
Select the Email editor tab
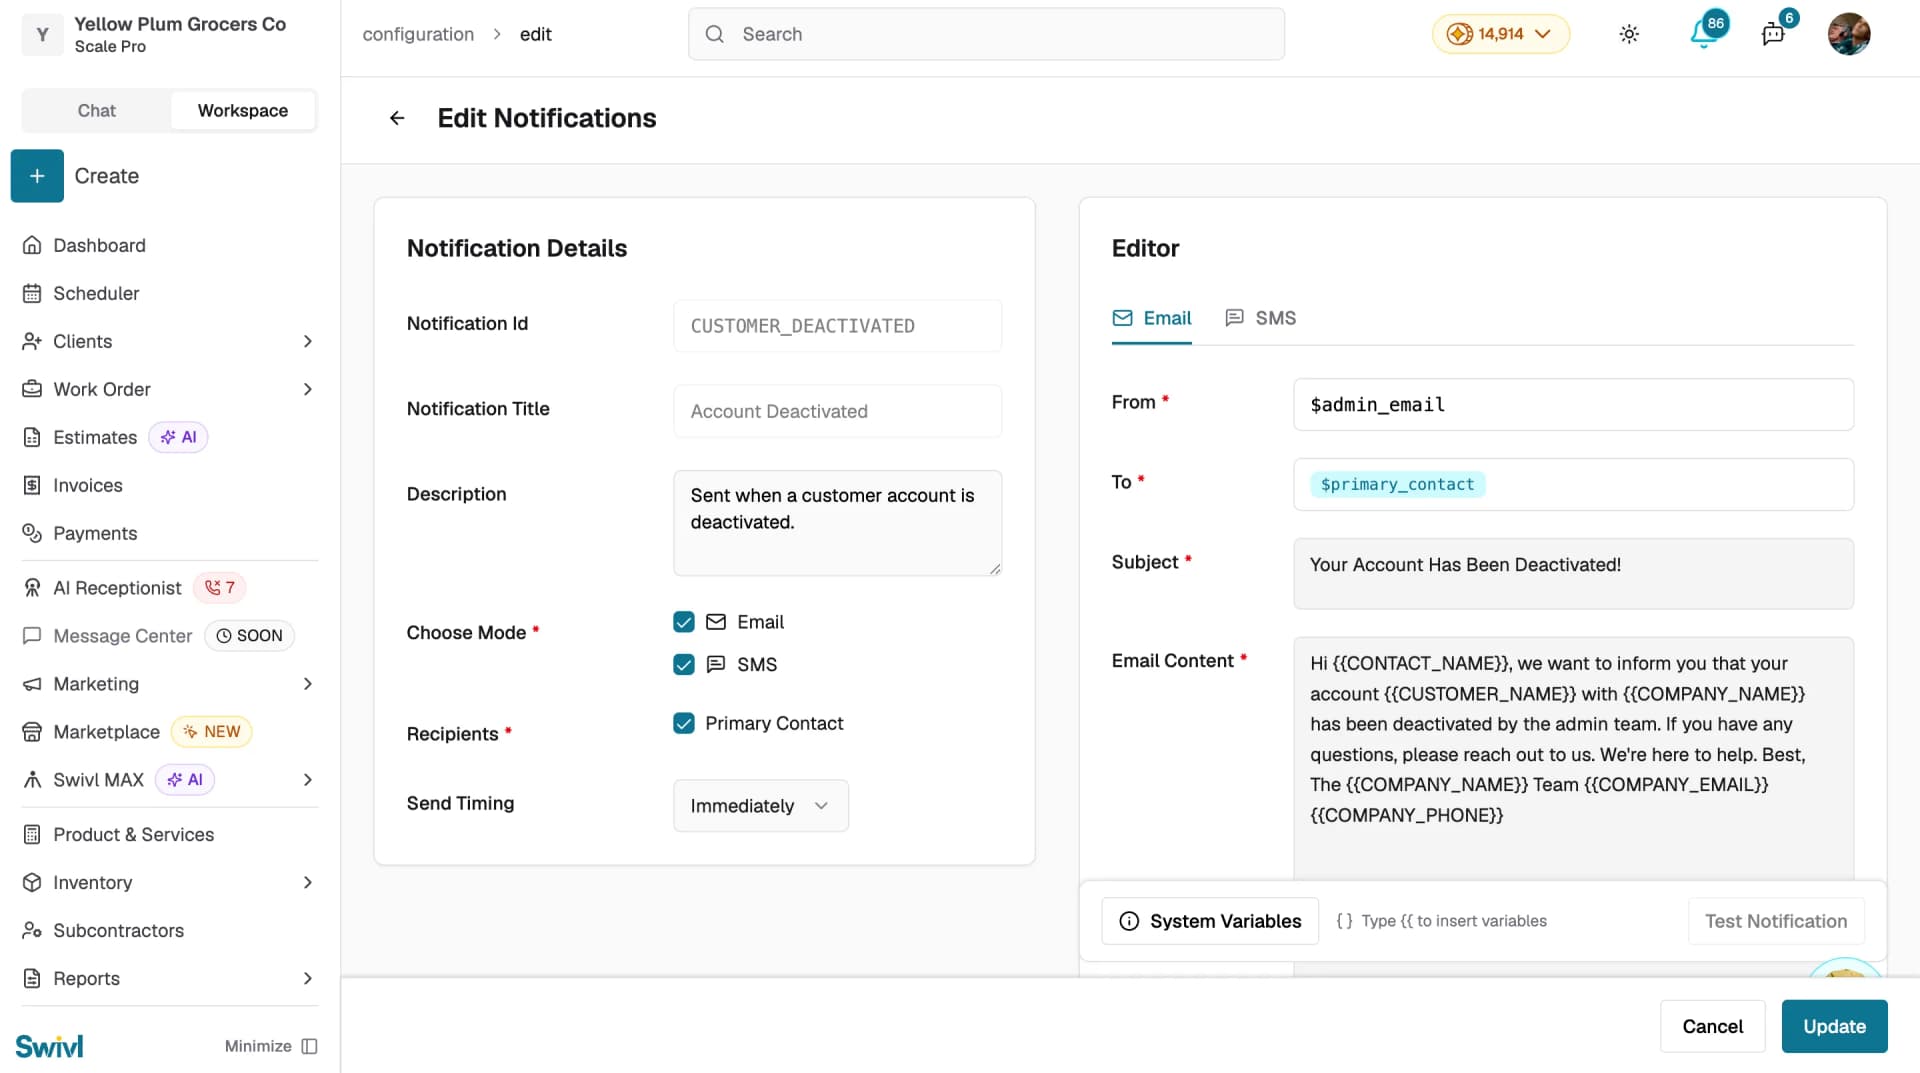1152,318
